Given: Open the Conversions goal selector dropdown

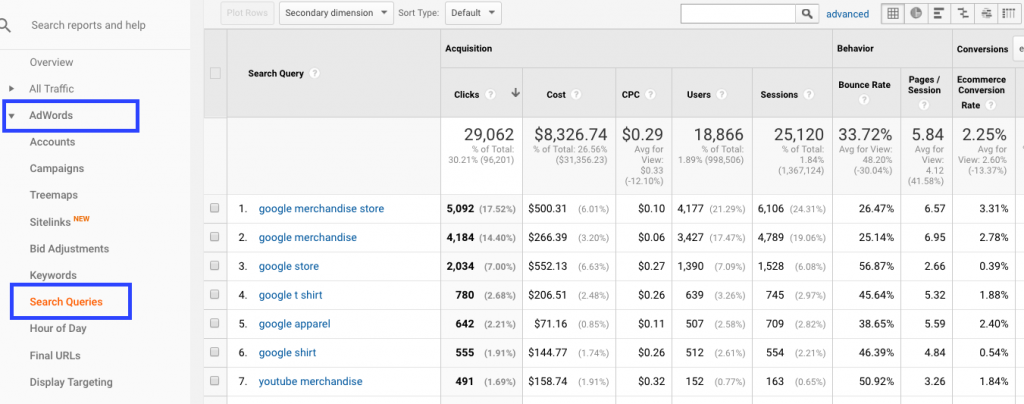Looking at the screenshot, I should 1018,49.
